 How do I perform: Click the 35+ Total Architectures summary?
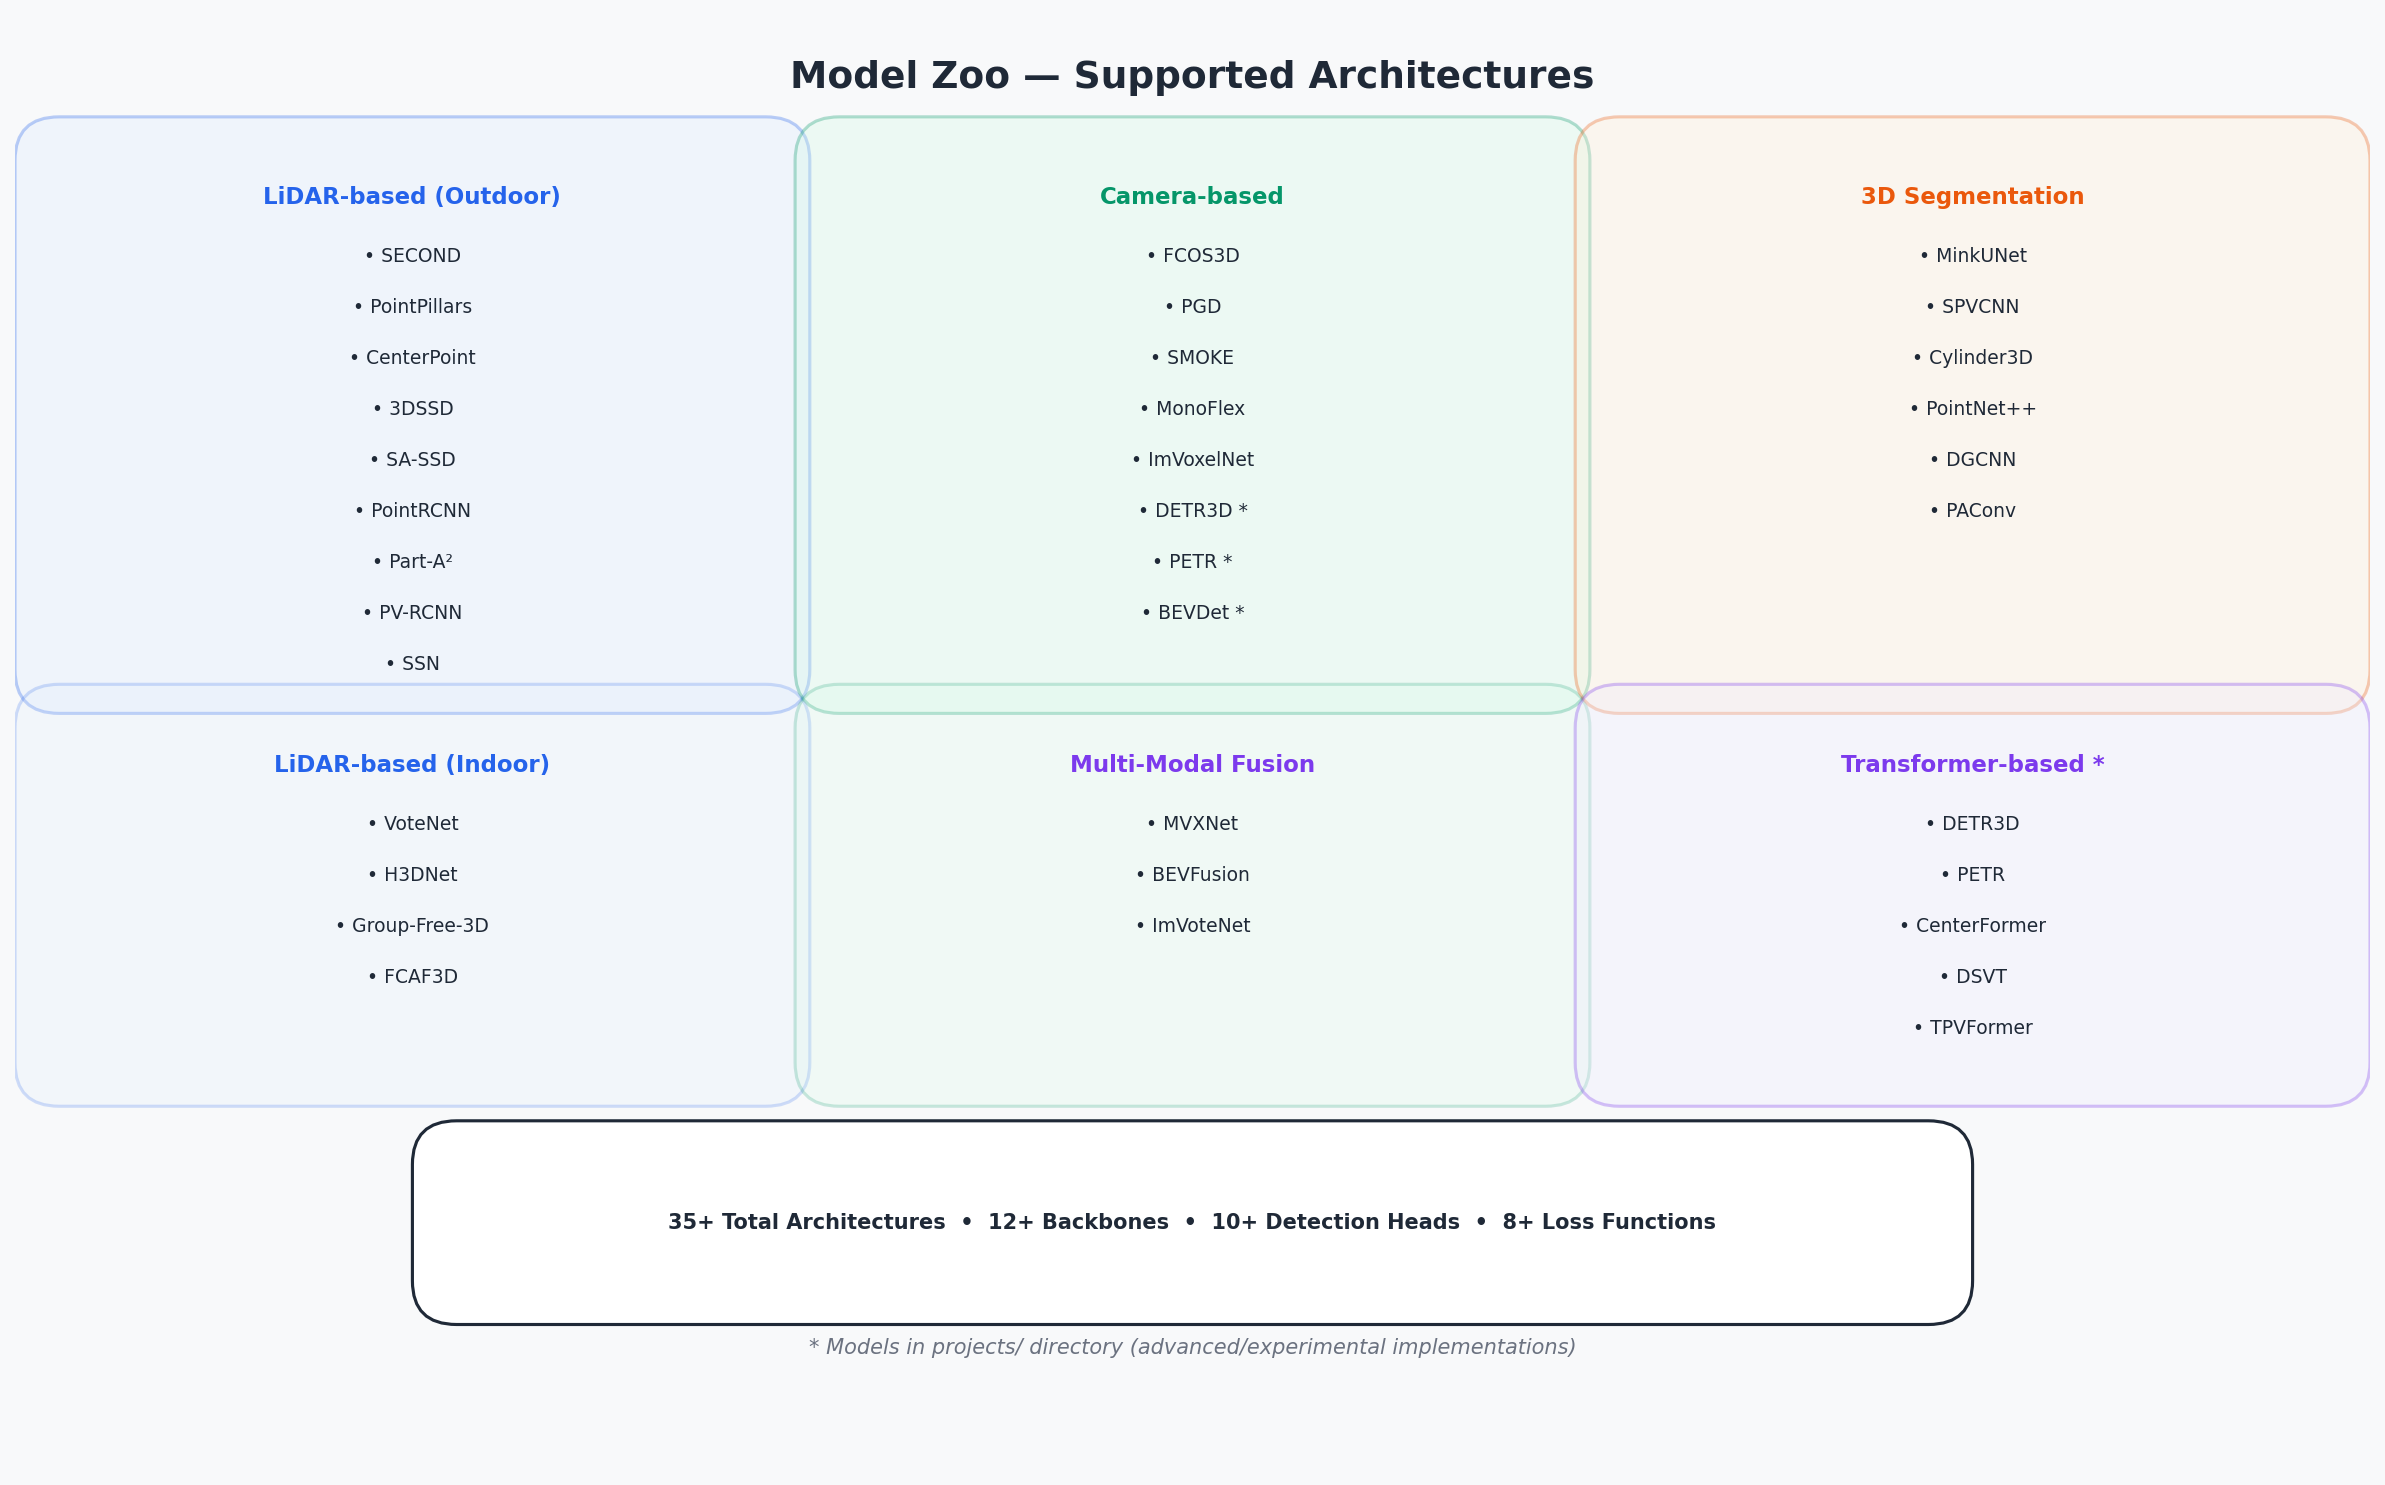[806, 1222]
